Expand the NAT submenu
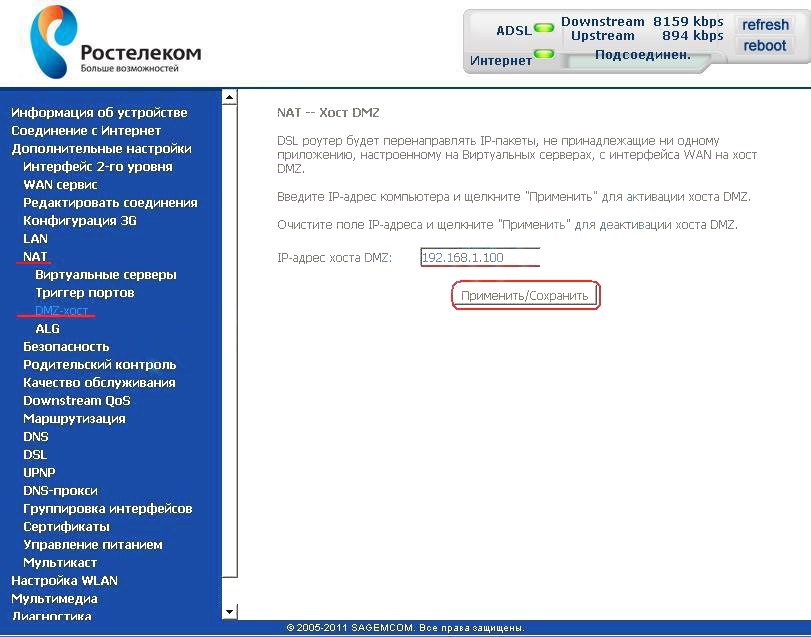Screen dimensions: 811x637 (x=36, y=257)
